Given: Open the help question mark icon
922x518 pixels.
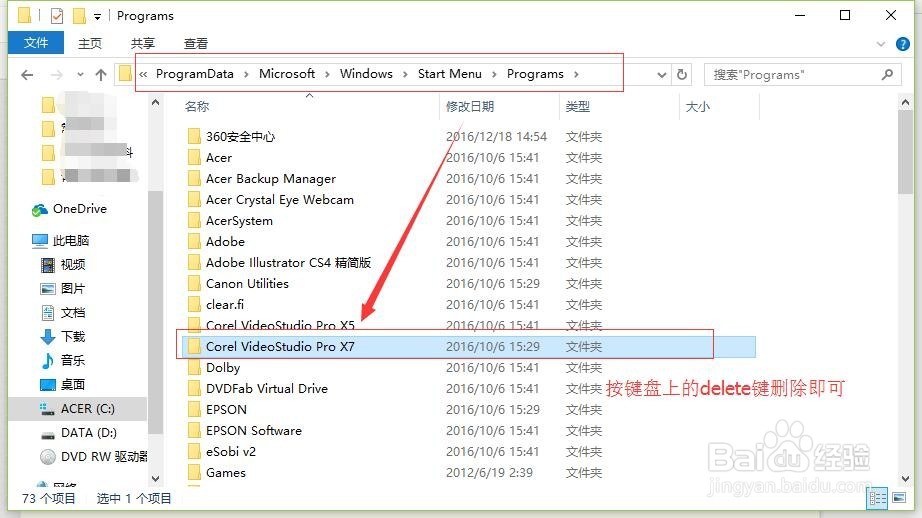Looking at the screenshot, I should pyautogui.click(x=903, y=44).
